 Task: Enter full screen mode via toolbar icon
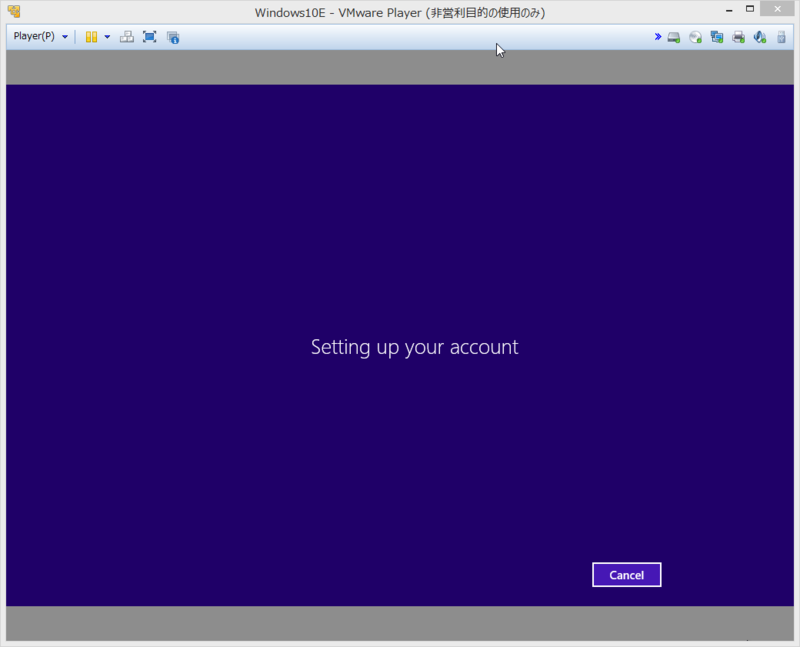[x=149, y=37]
